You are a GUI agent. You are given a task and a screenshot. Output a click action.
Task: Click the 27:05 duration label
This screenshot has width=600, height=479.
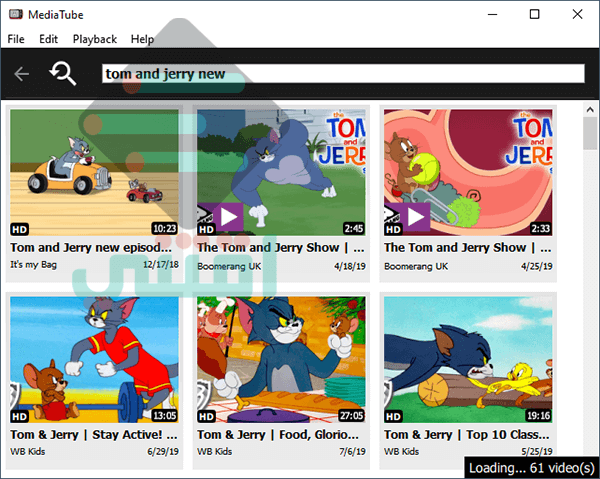coord(351,415)
